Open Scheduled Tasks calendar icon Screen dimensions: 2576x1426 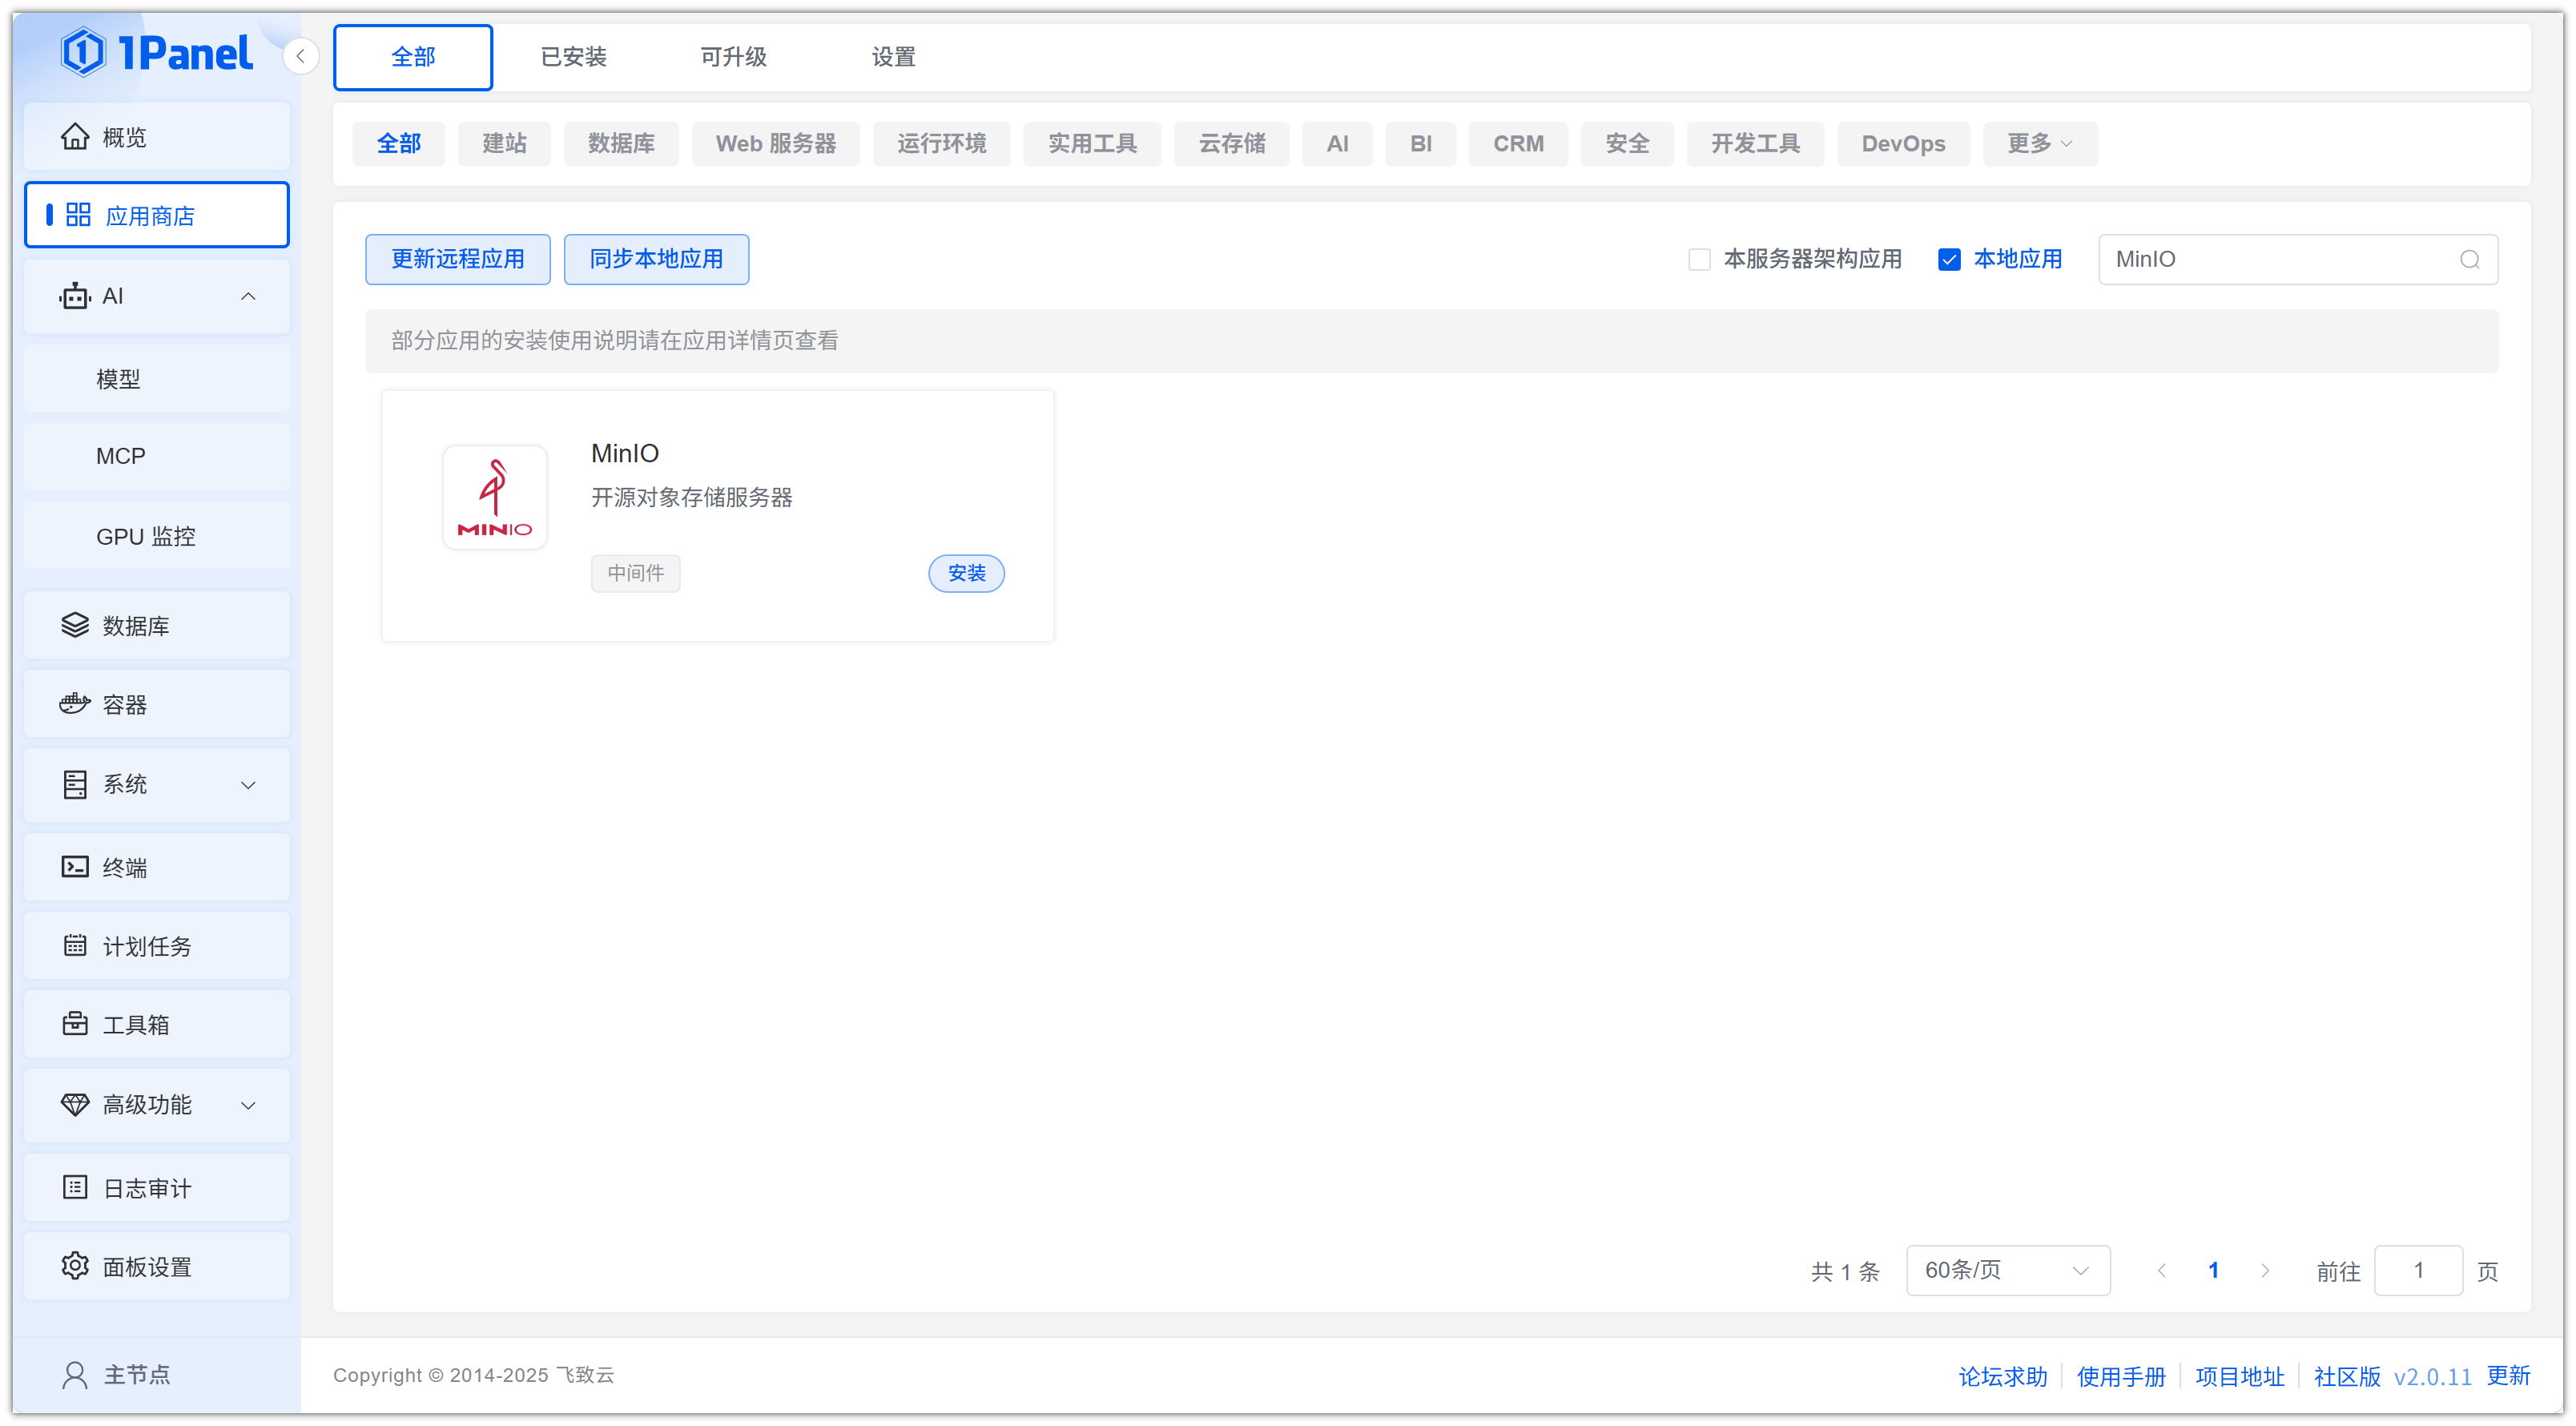tap(74, 945)
